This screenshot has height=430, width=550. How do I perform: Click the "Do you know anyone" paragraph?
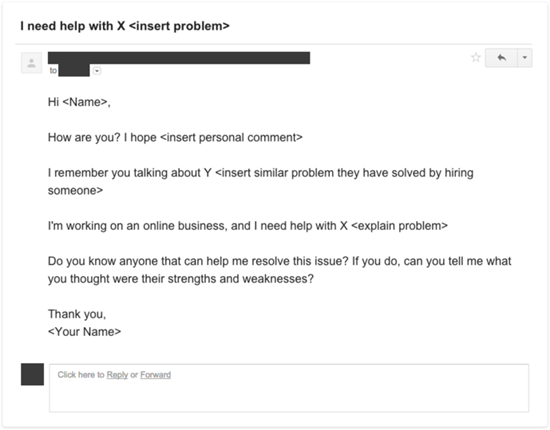click(280, 270)
